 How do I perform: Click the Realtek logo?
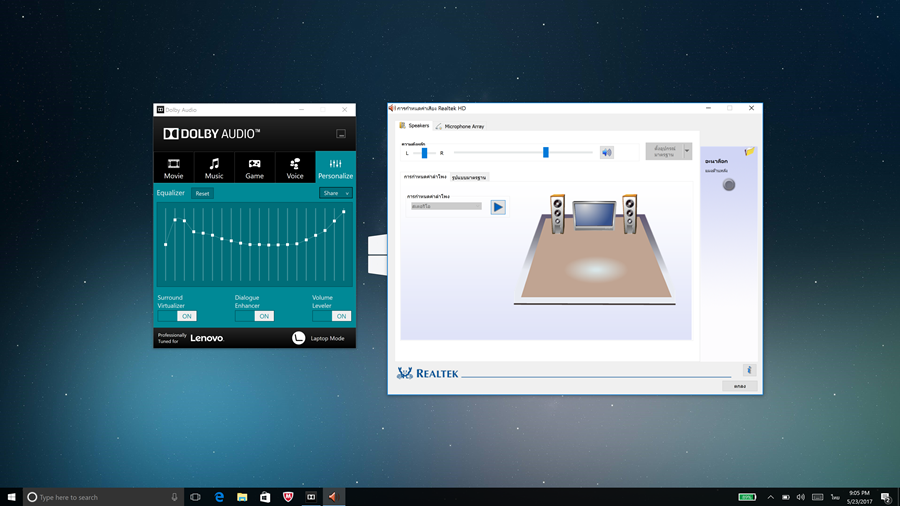[x=428, y=373]
